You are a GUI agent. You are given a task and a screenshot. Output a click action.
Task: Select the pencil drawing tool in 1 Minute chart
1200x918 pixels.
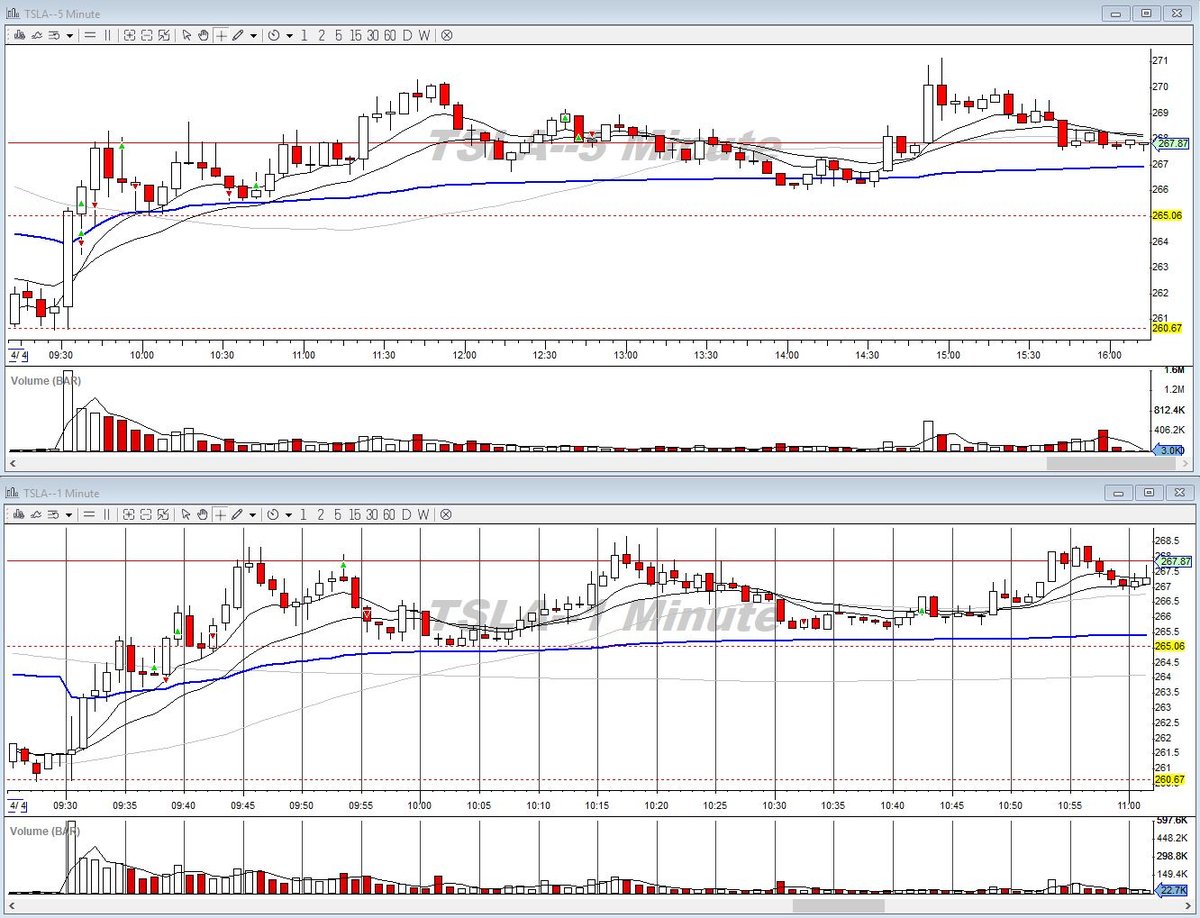(237, 515)
